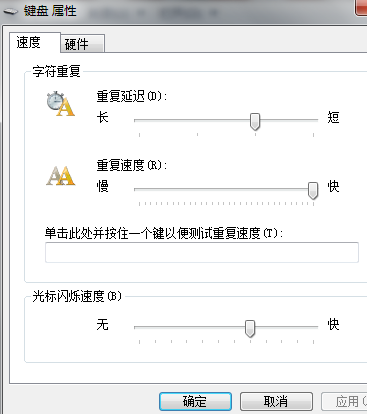
Task: Click the 键盘 属性 title text
Action: coord(50,11)
